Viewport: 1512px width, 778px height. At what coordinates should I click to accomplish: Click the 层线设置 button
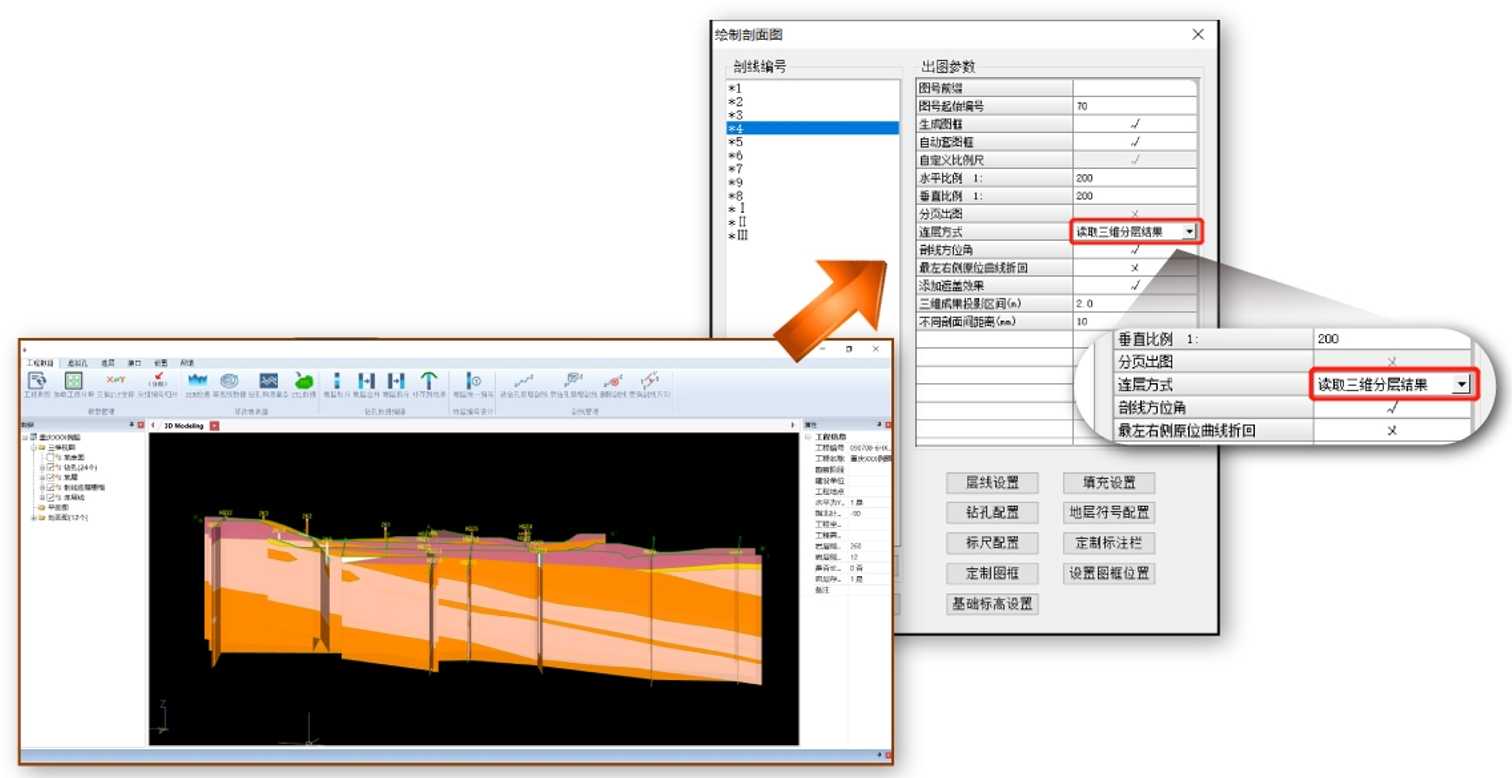click(x=992, y=483)
